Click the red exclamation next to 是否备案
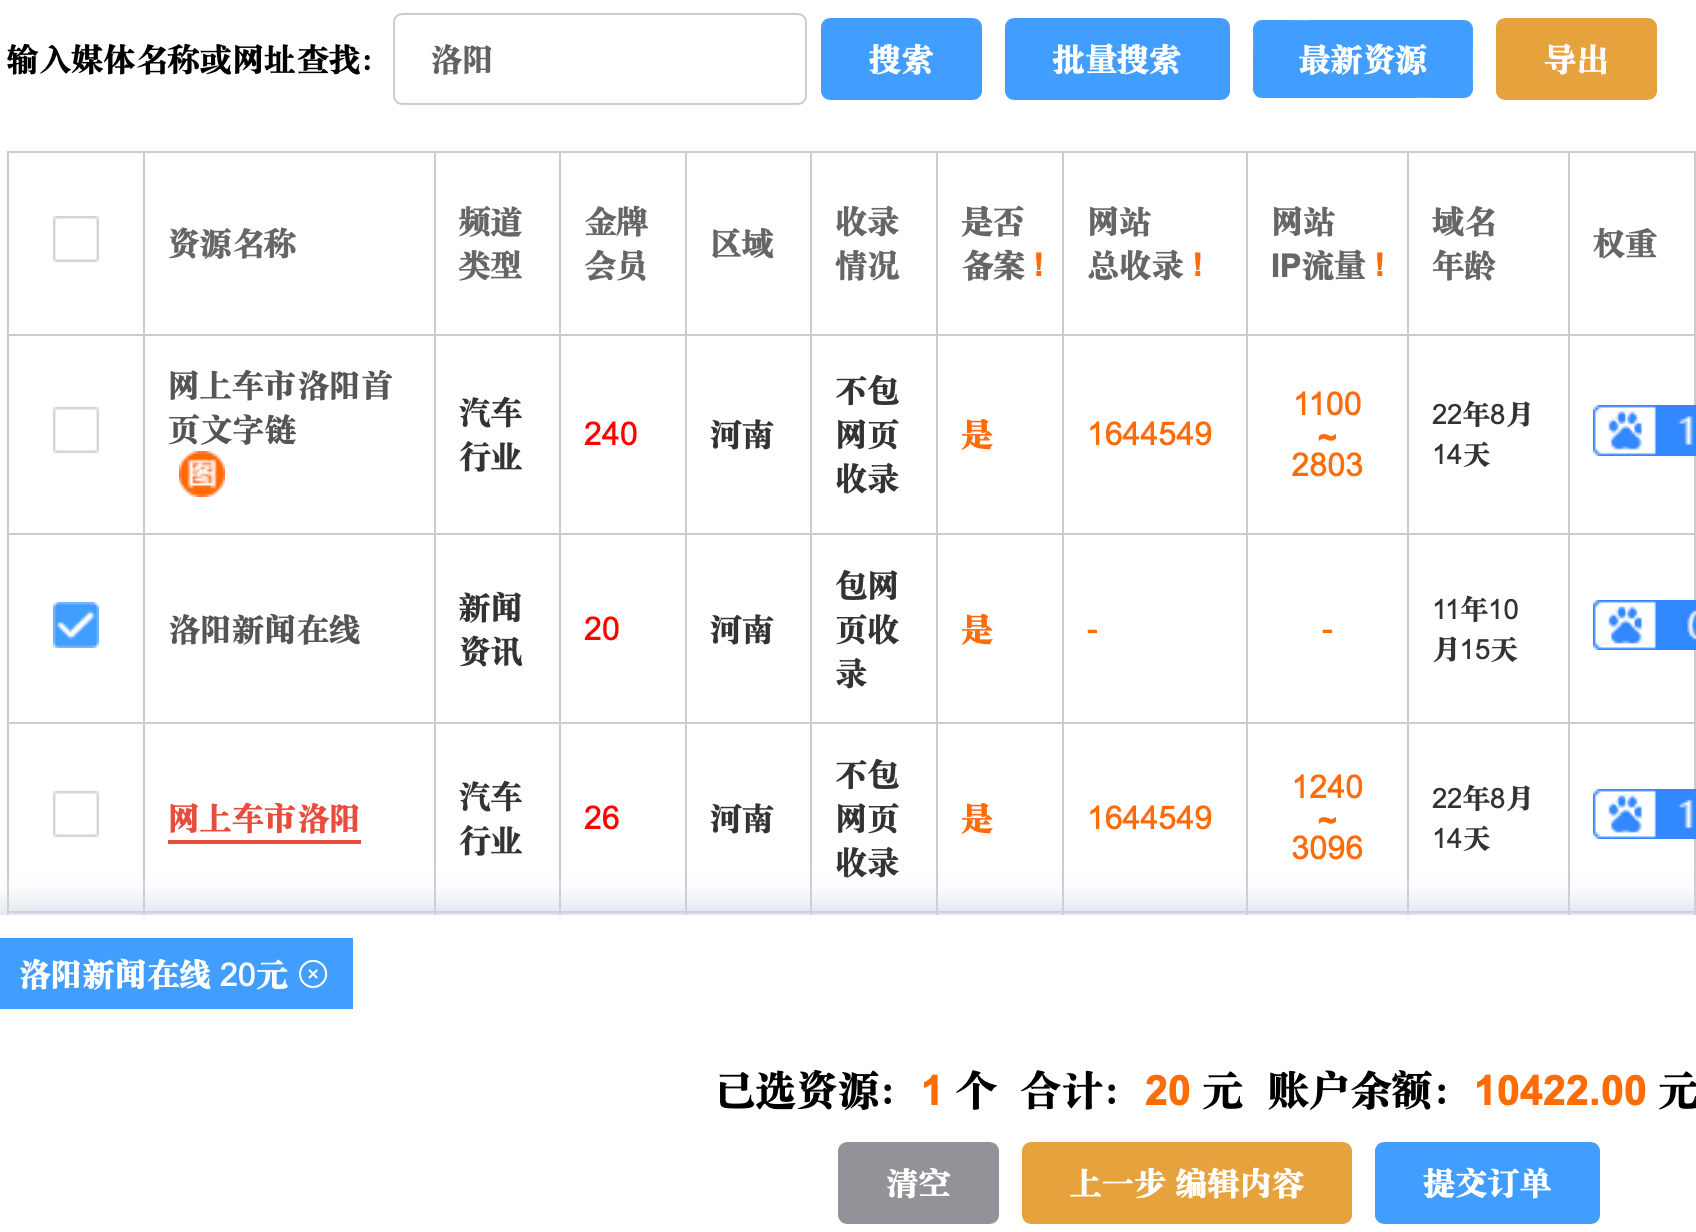Viewport: 1696px width, 1232px height. pyautogui.click(x=1039, y=266)
